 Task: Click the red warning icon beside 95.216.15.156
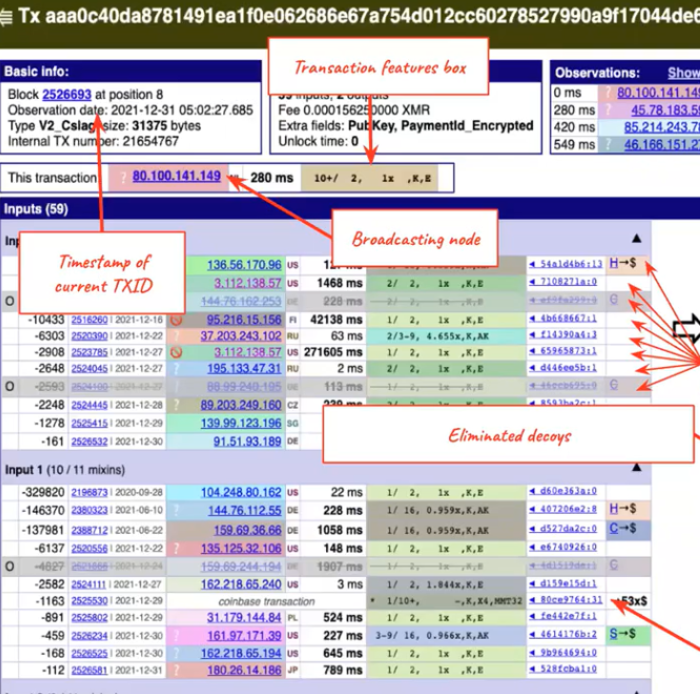point(176,319)
